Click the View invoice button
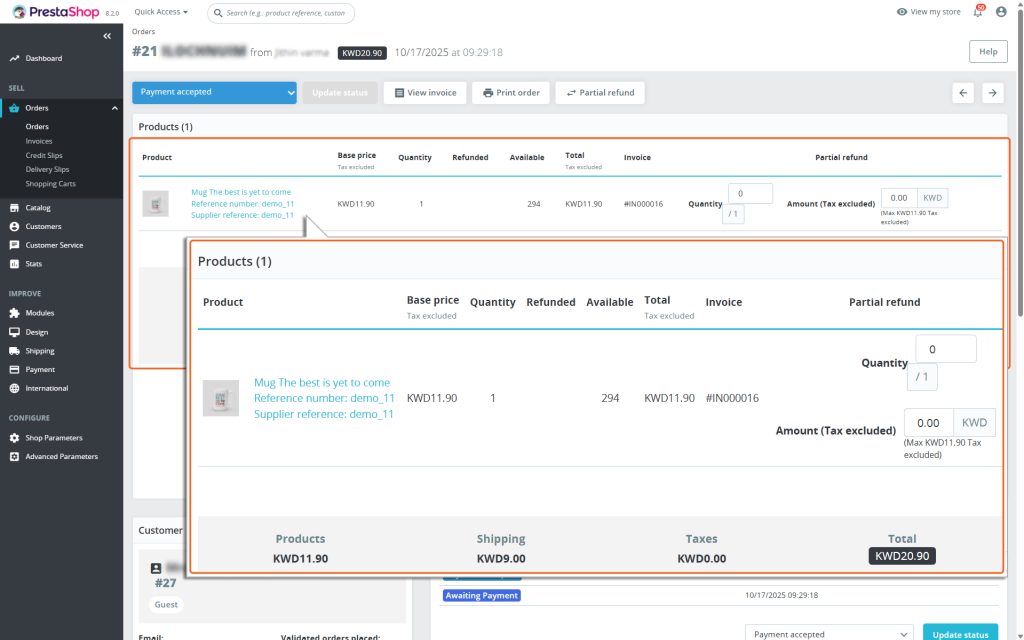Screen dimensions: 1024x640 pos(425,92)
